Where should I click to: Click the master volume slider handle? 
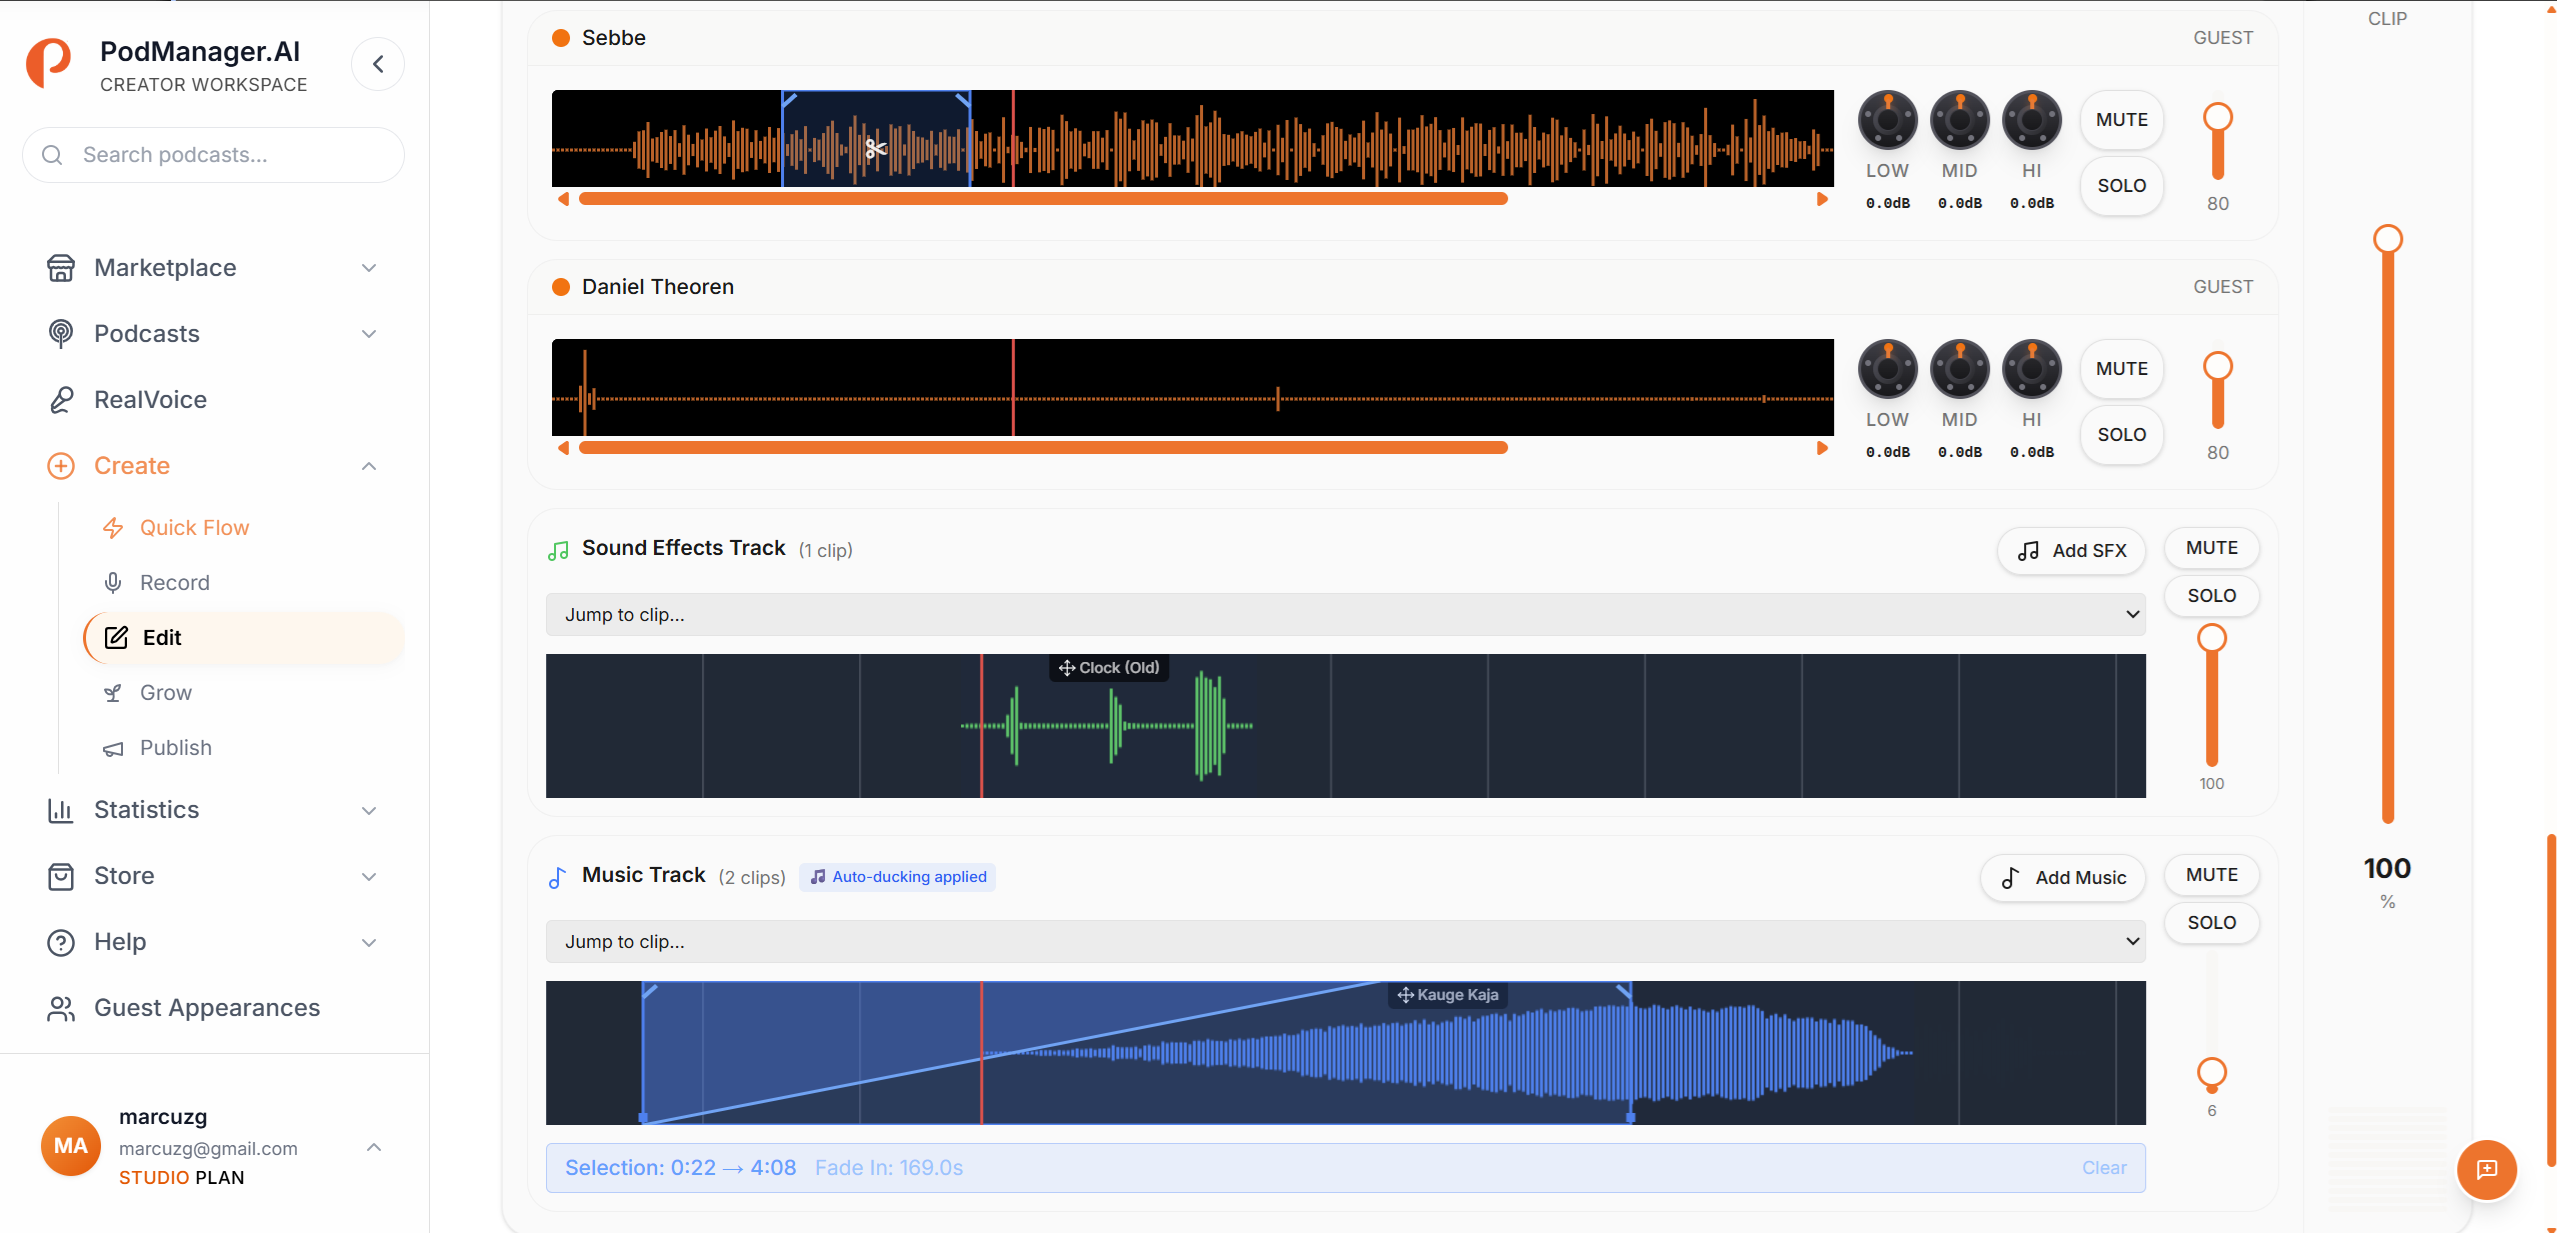(2387, 239)
